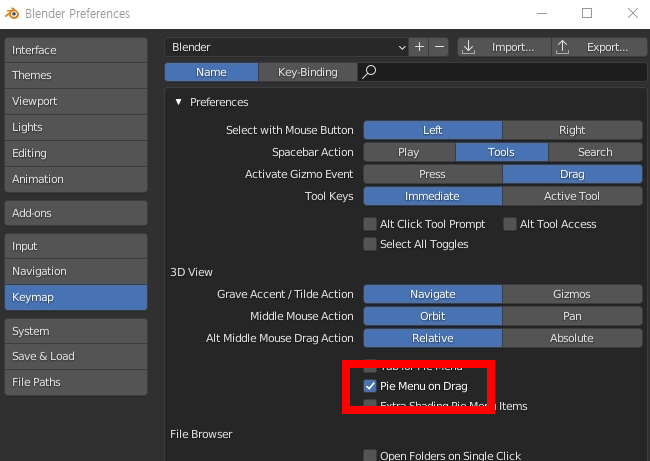Image resolution: width=650 pixels, height=461 pixels.
Task: Set Alt Middle Mouse Drag to Relative
Action: [x=433, y=338]
